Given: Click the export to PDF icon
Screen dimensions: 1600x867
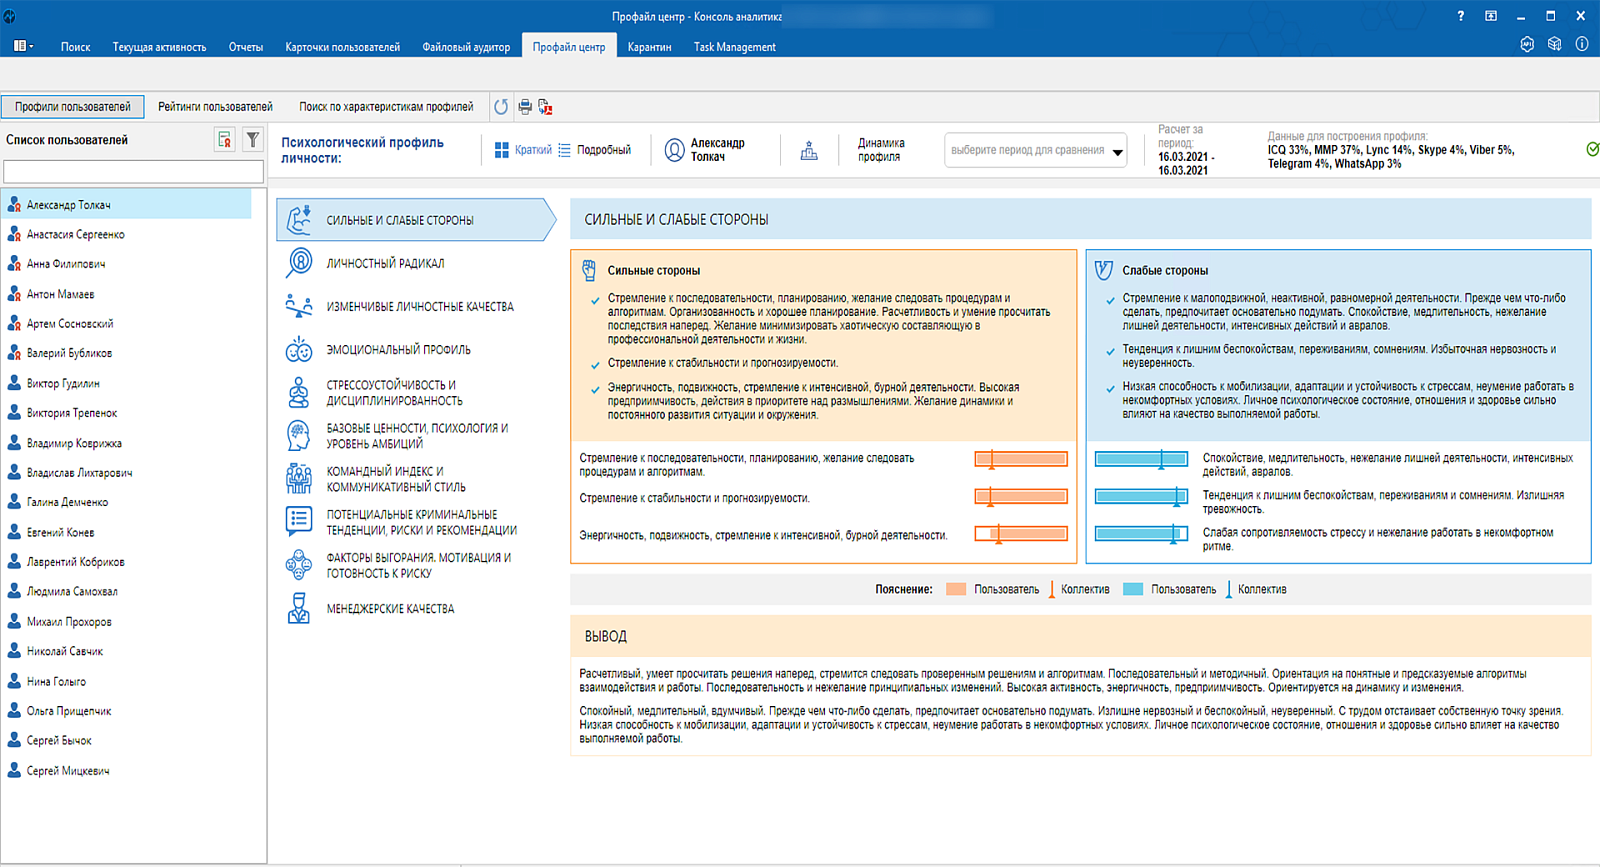Looking at the screenshot, I should click(546, 107).
